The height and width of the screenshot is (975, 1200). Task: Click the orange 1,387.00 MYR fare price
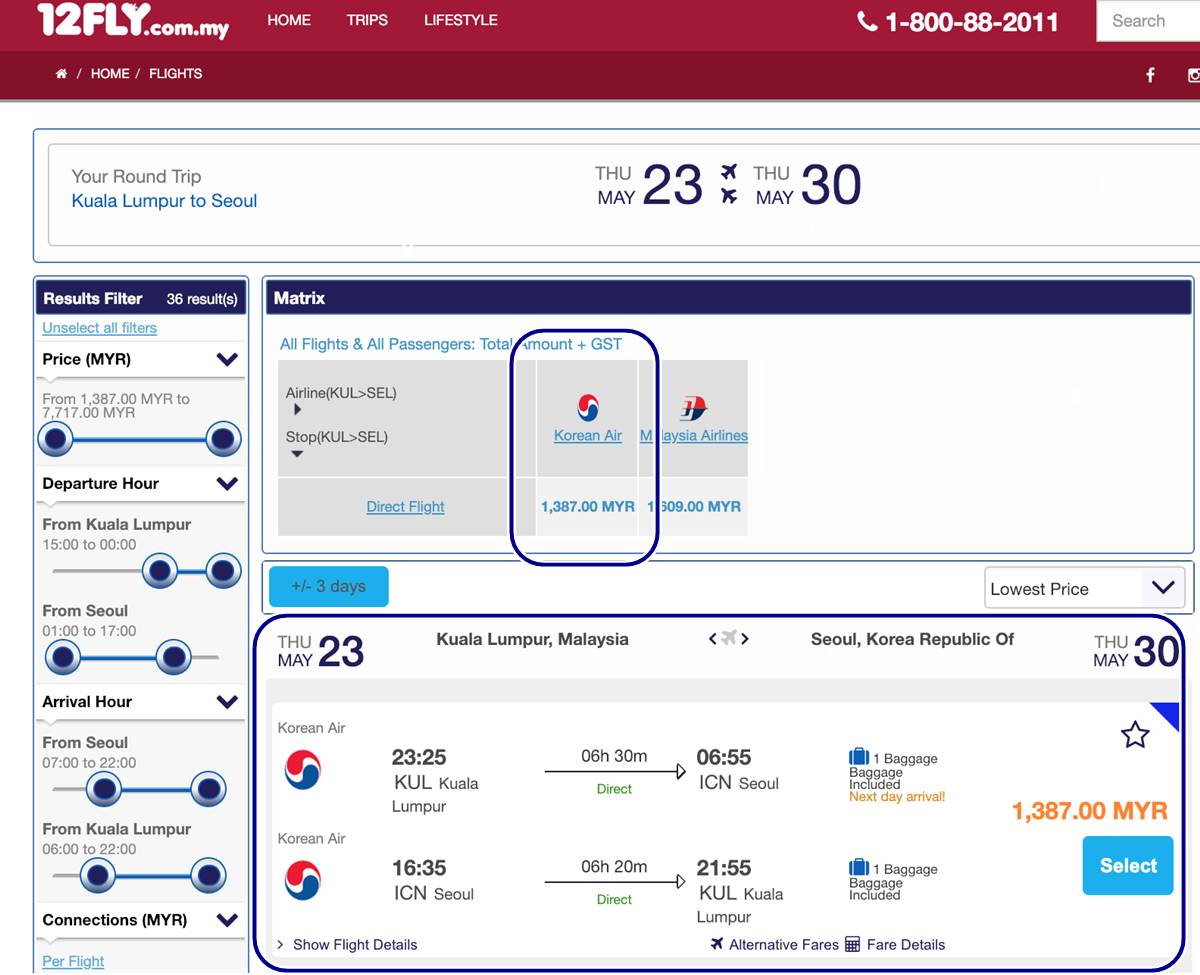pos(1090,811)
